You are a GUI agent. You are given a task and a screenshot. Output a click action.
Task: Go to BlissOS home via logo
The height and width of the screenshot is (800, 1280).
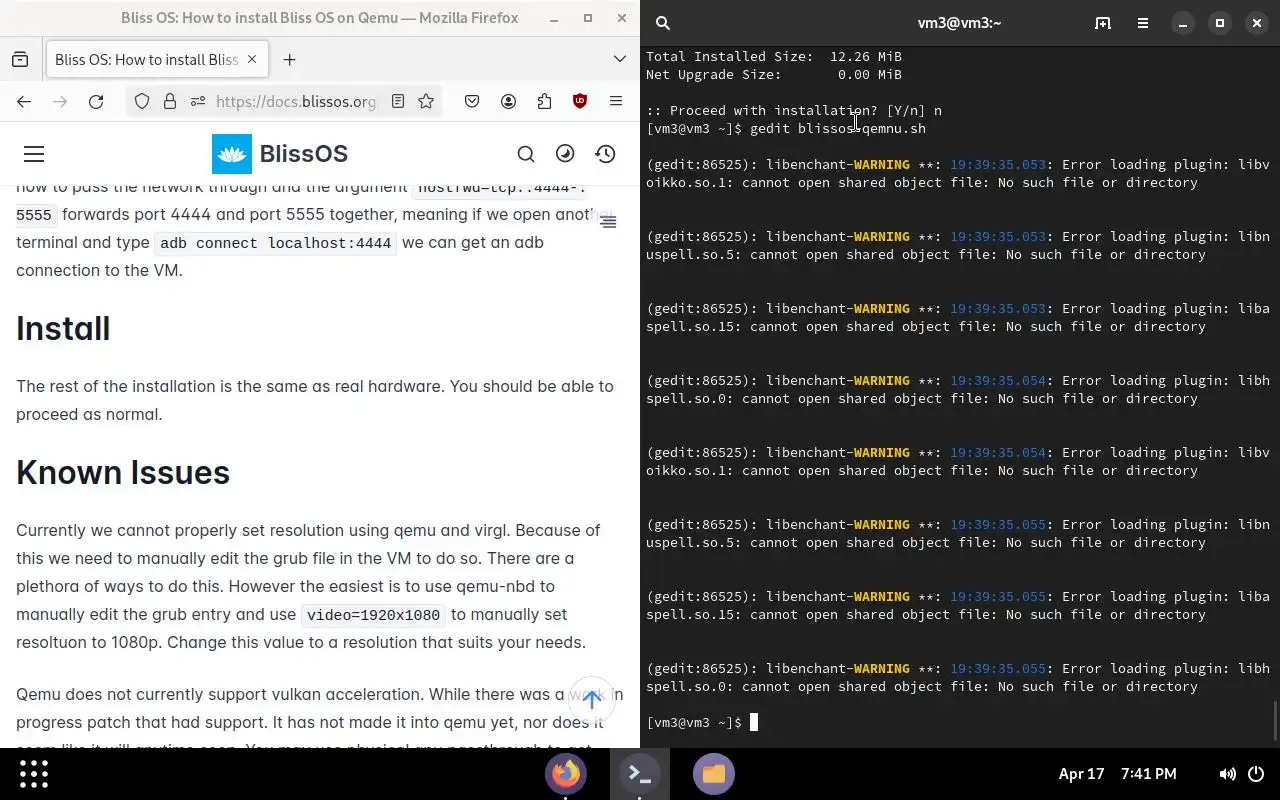[x=280, y=154]
